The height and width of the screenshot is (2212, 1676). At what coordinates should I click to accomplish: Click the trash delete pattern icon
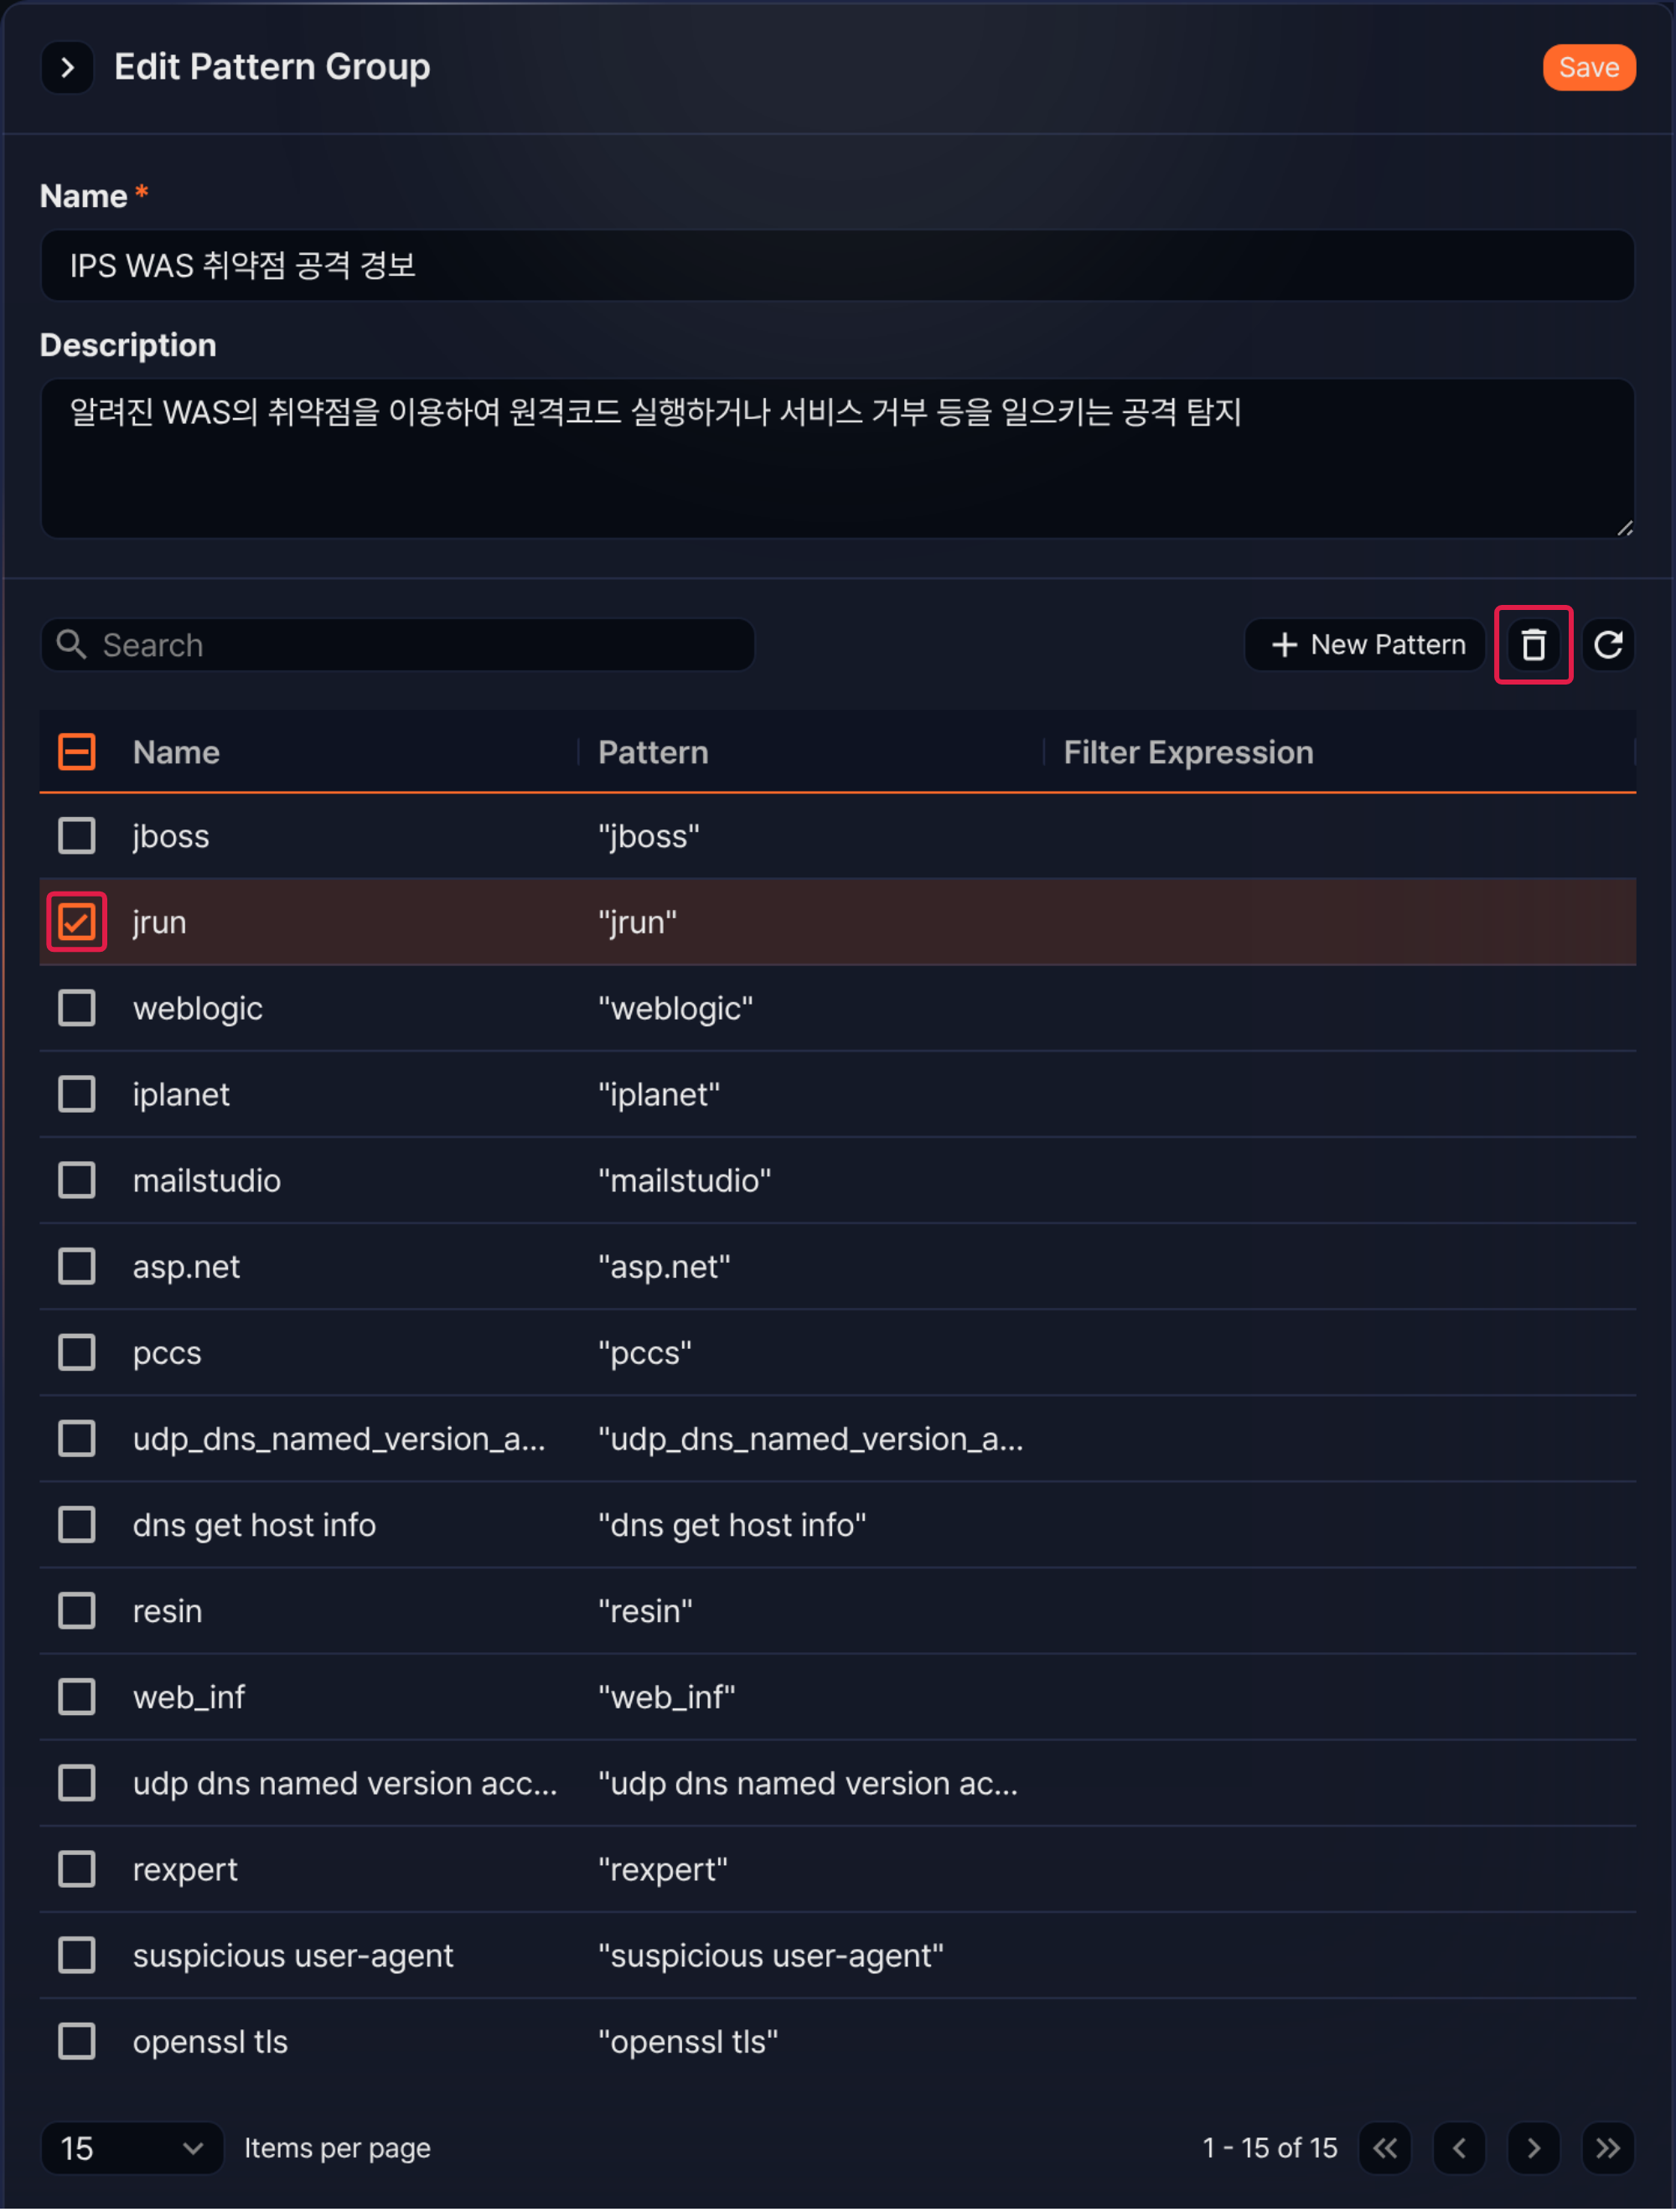1533,645
